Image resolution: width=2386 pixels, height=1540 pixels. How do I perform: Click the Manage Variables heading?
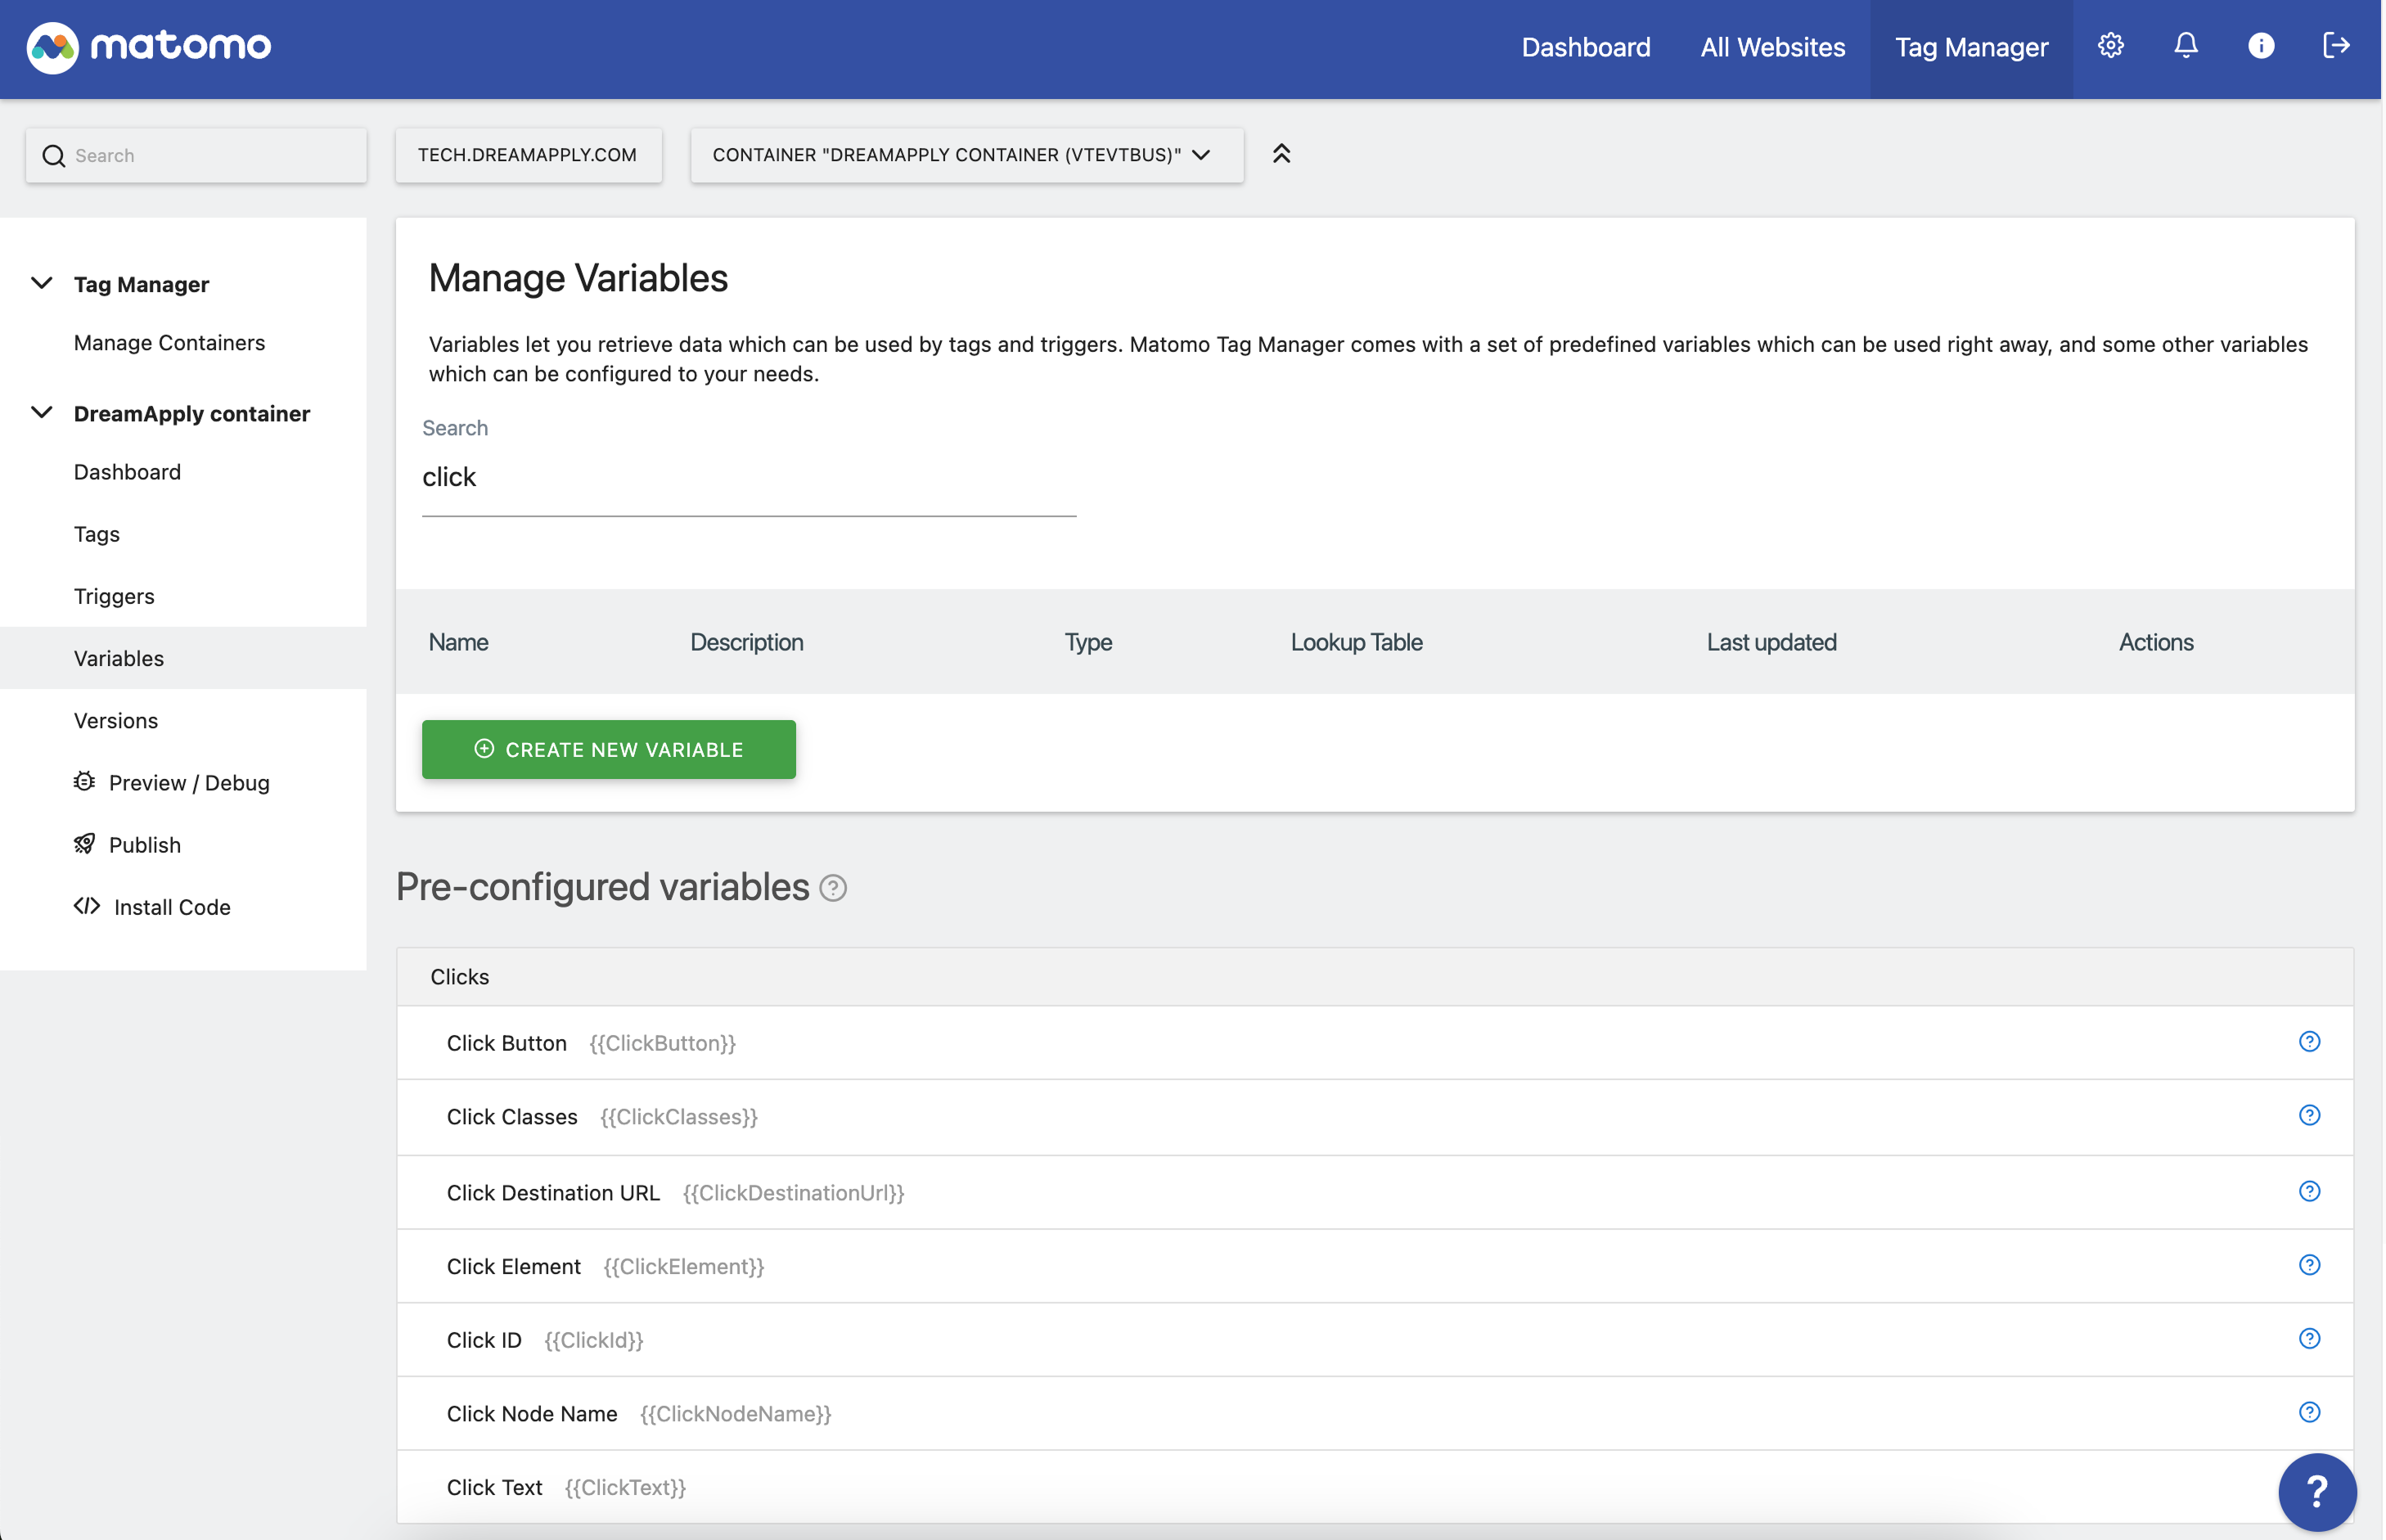(x=578, y=278)
